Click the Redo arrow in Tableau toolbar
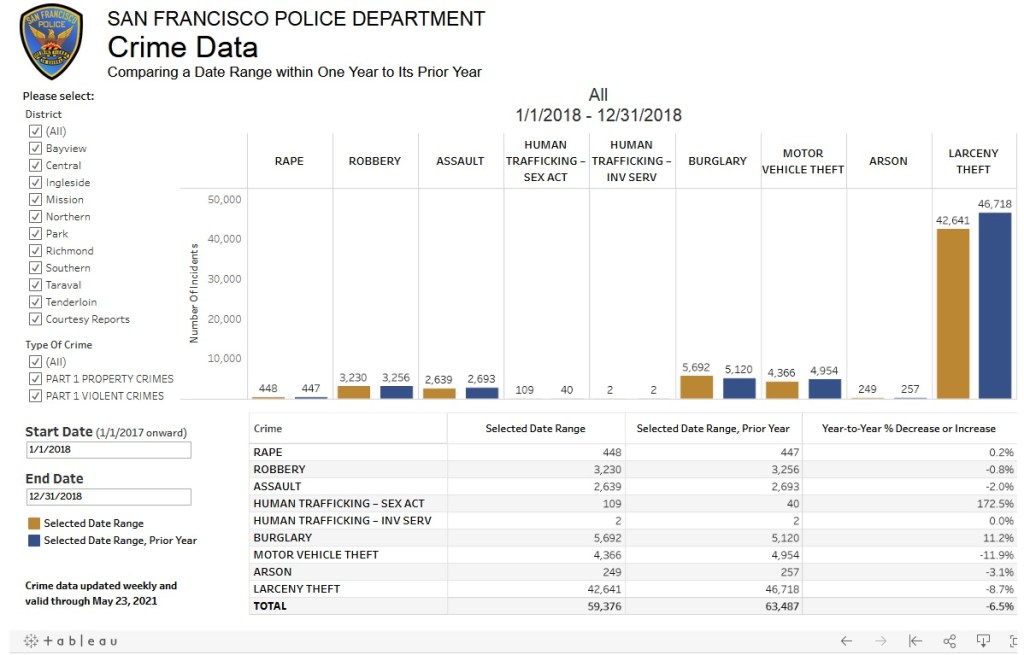1024x655 pixels. pos(881,640)
